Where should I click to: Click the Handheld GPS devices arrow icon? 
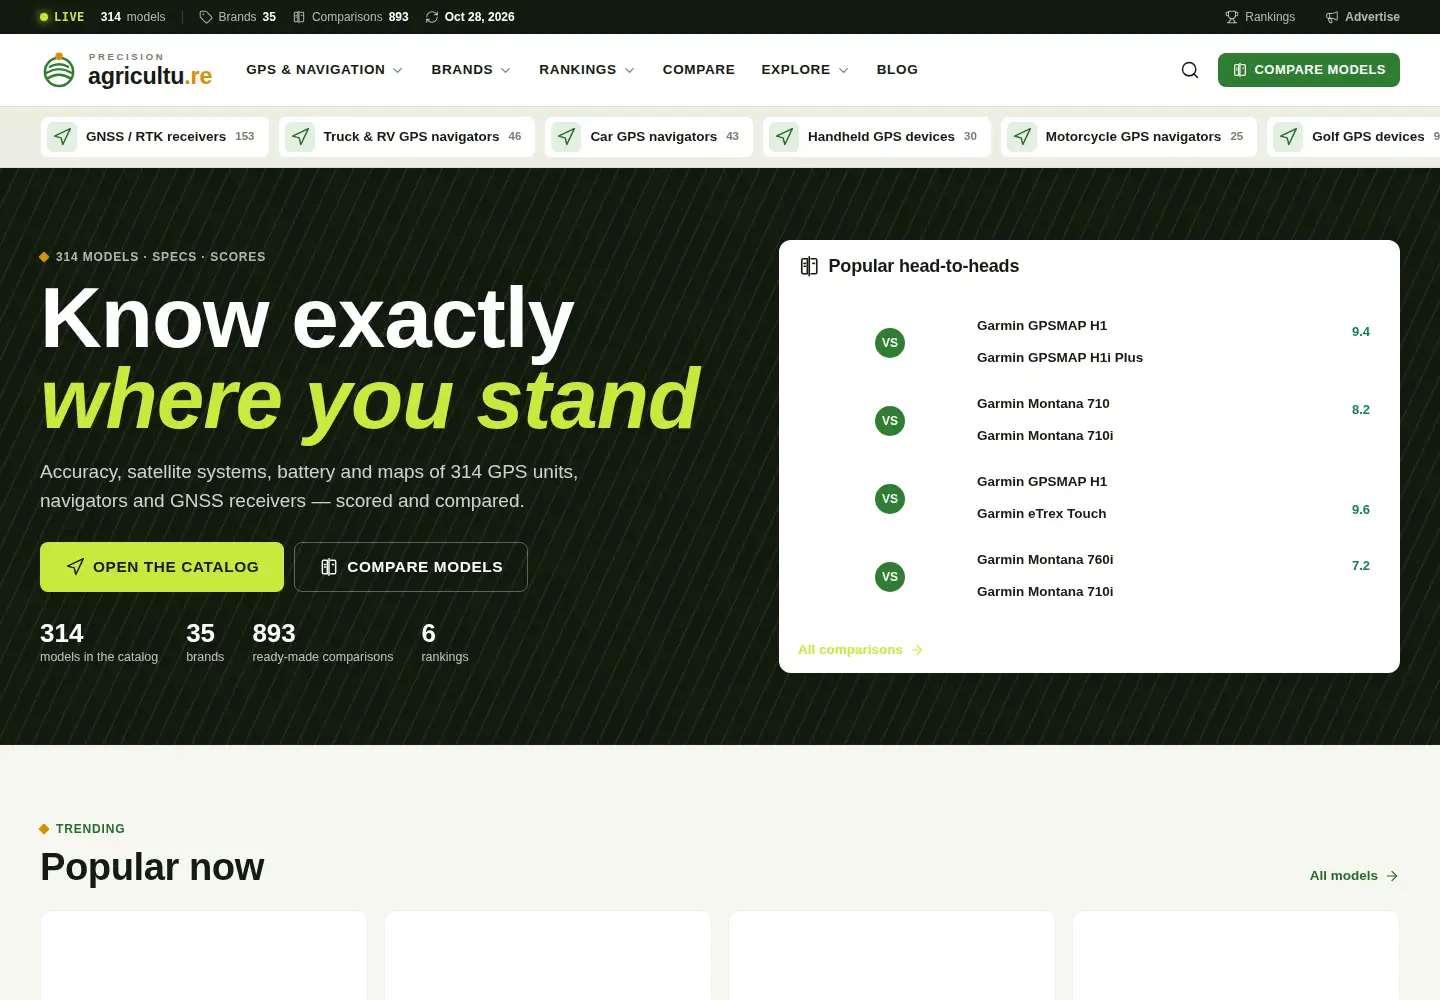[785, 137]
